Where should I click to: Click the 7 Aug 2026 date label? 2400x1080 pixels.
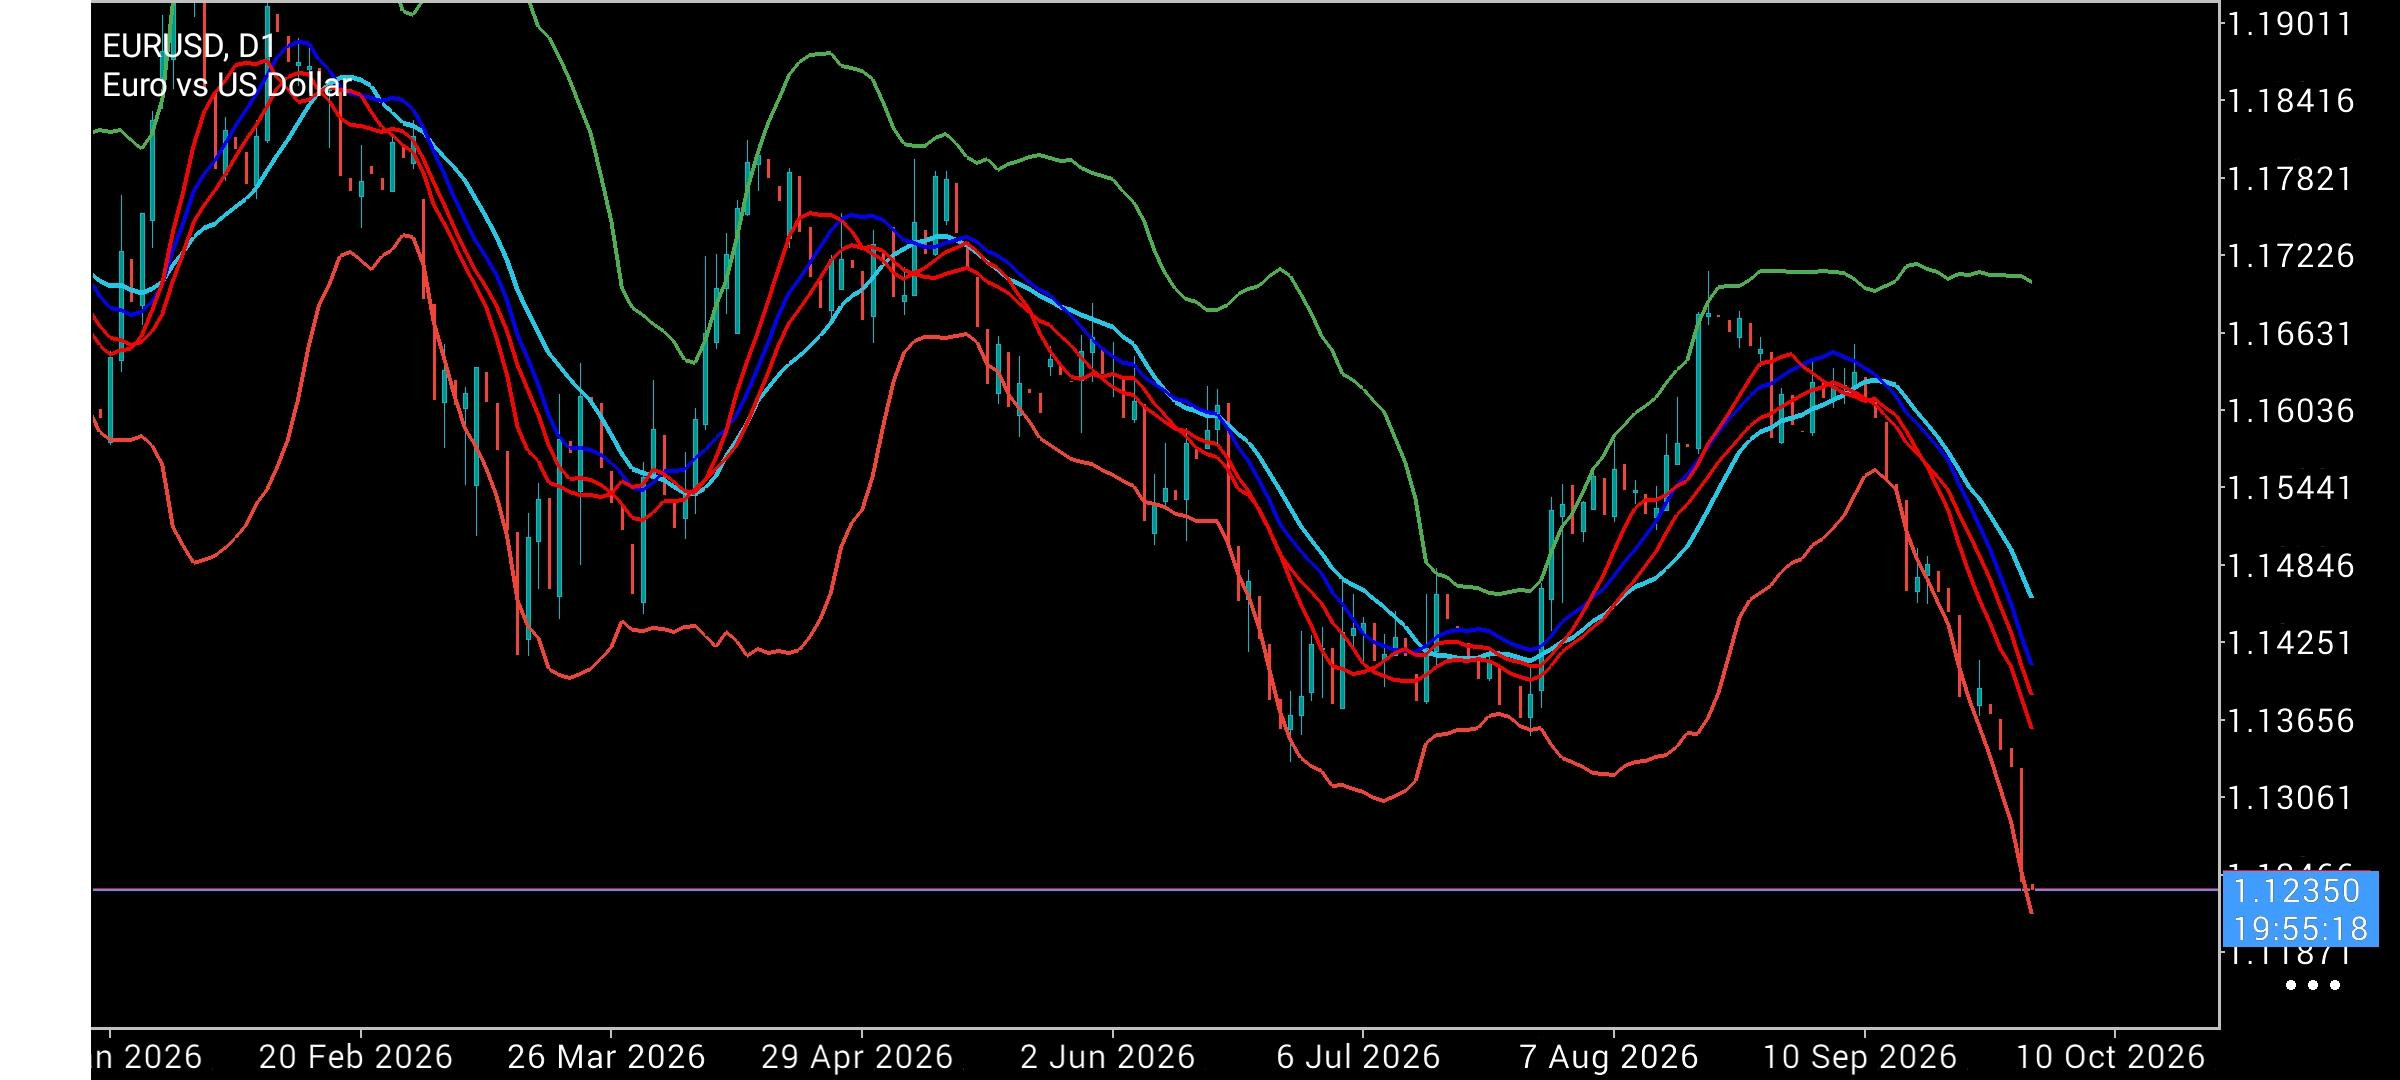pos(1609,1057)
